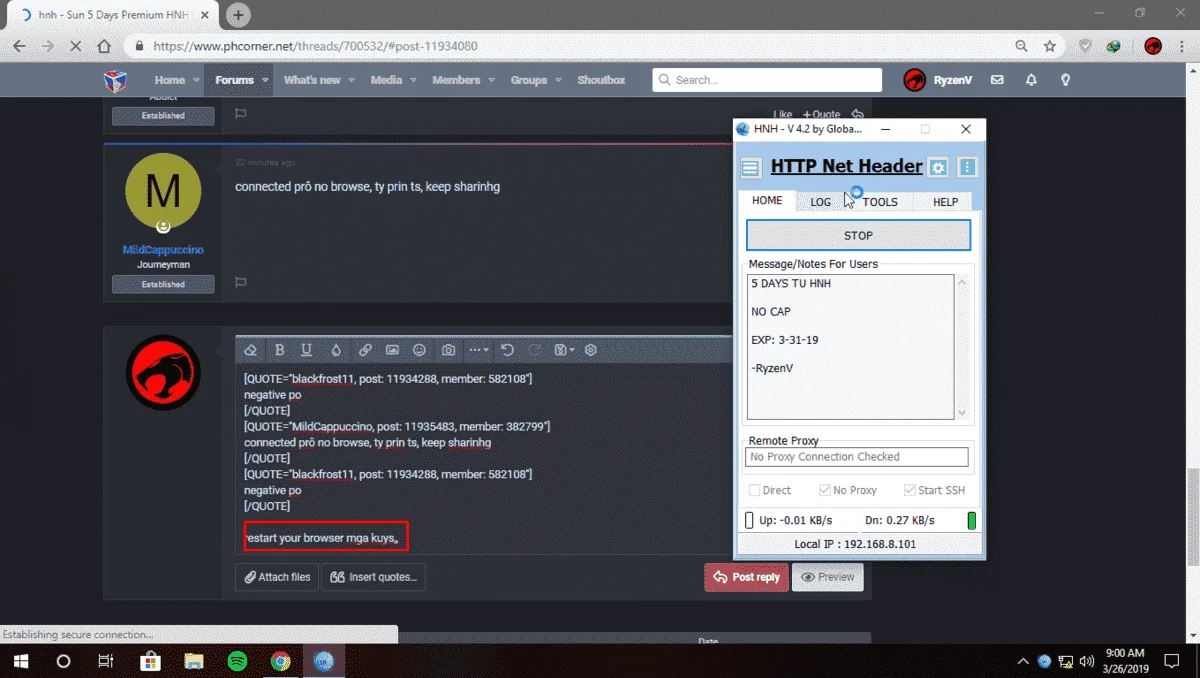Click the phcorner site logo
1200x678 pixels.
tap(116, 80)
